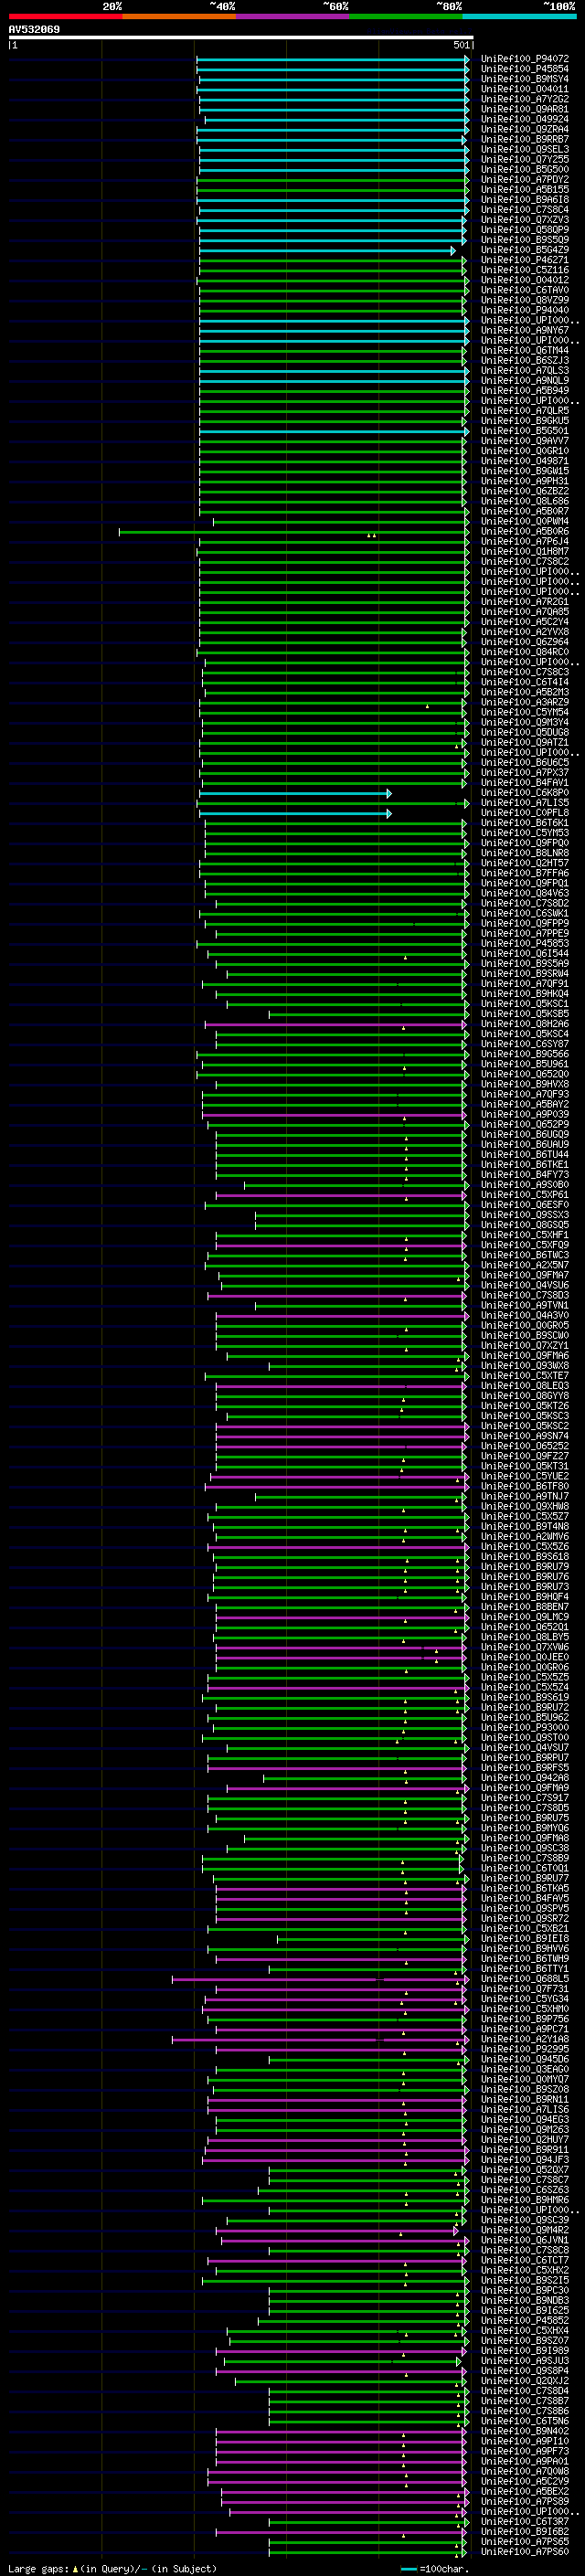585x2576 pixels.
Task: Select hit label UniRef100_Q9ZRA4
Action: (x=525, y=129)
